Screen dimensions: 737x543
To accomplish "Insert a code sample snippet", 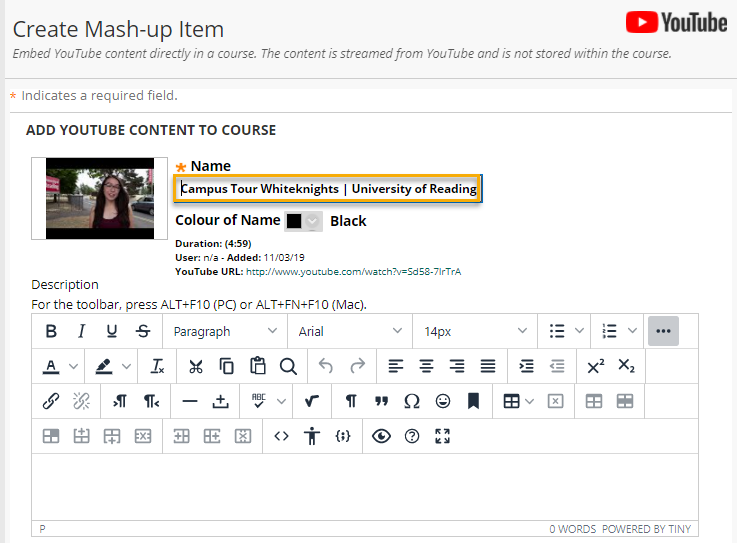I will coord(343,436).
